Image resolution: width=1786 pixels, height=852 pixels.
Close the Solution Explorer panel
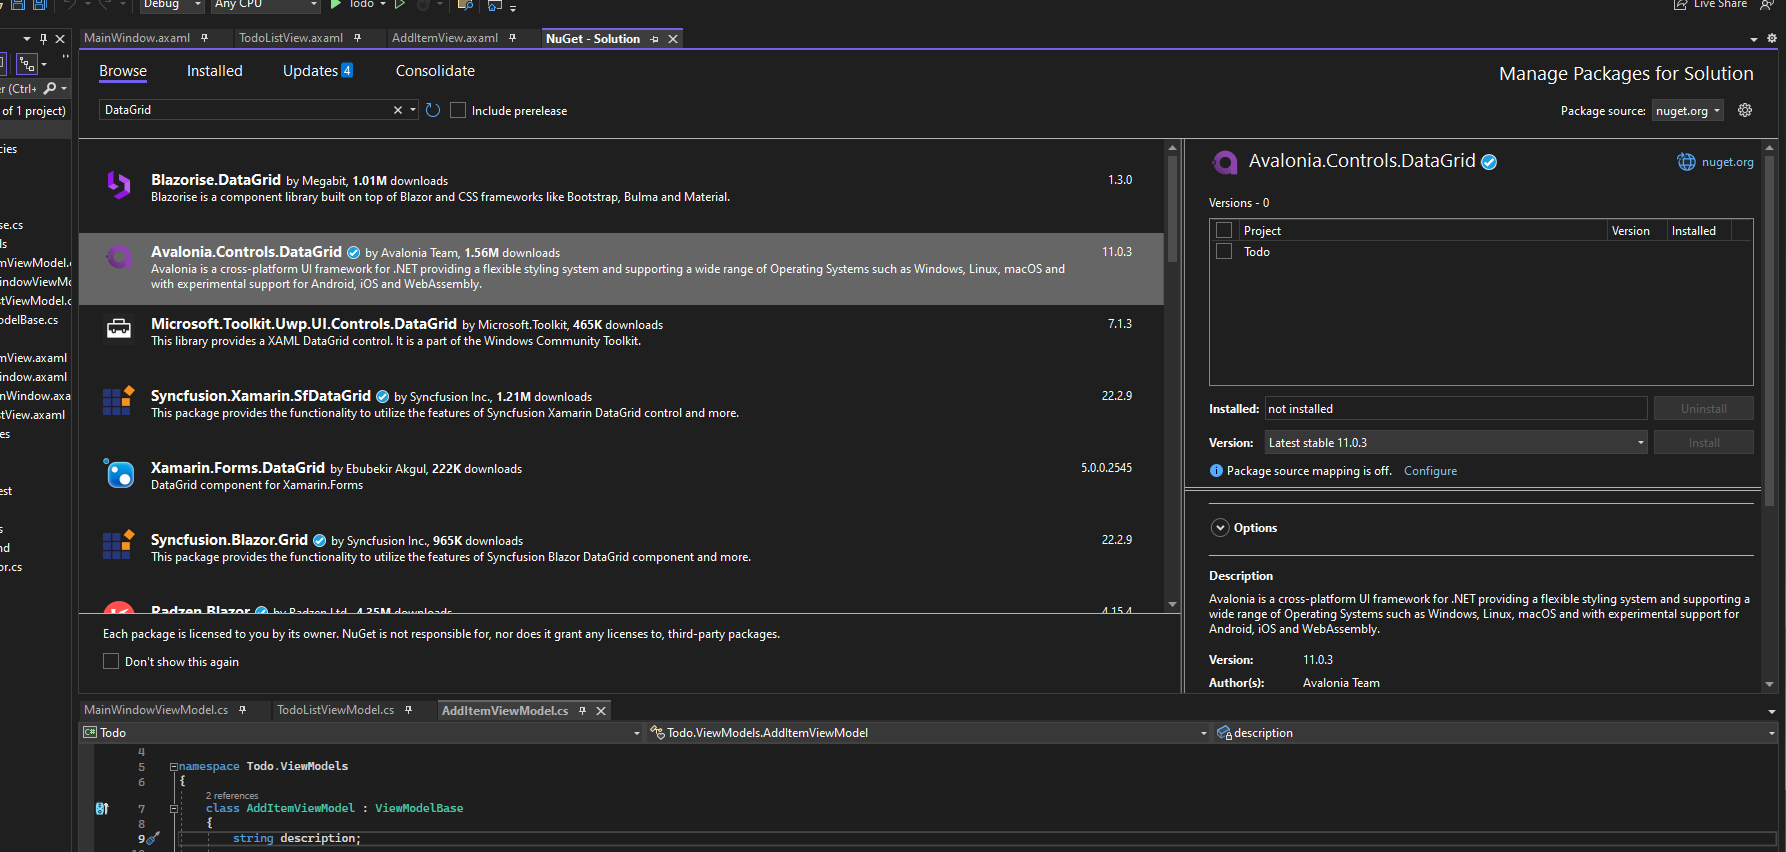point(60,39)
